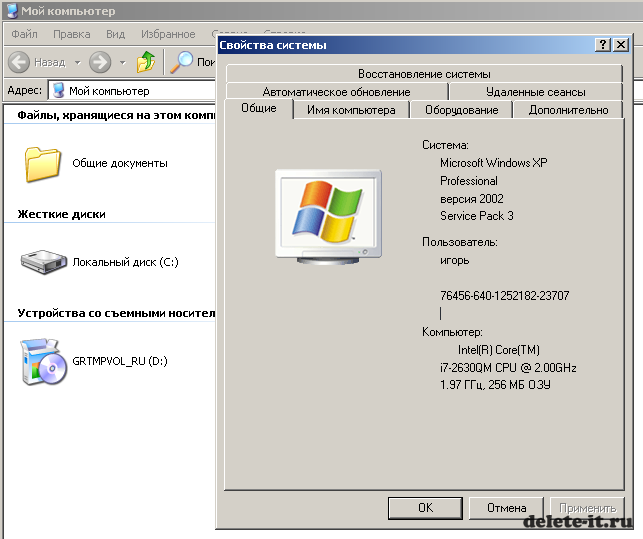The height and width of the screenshot is (539, 643).
Task: Click the Общие документы label
Action: point(120,163)
